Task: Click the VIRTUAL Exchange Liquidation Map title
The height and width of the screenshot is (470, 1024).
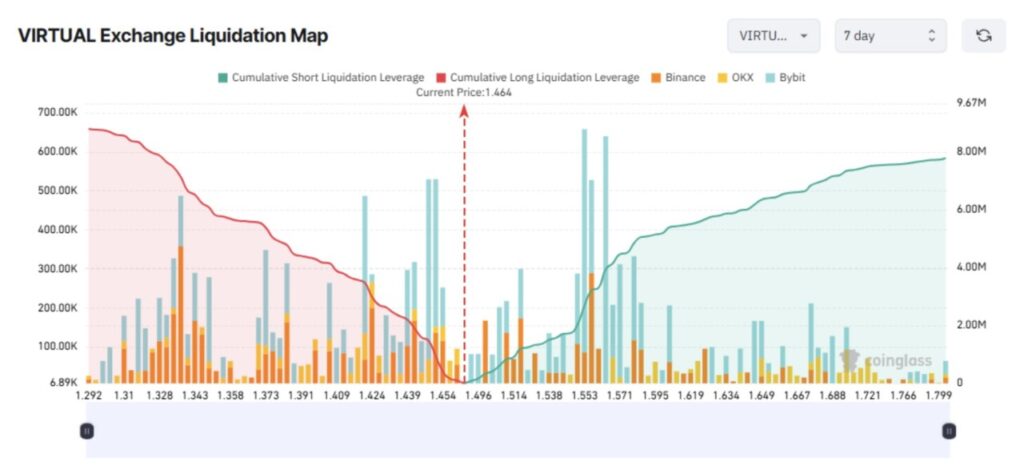Action: click(173, 36)
